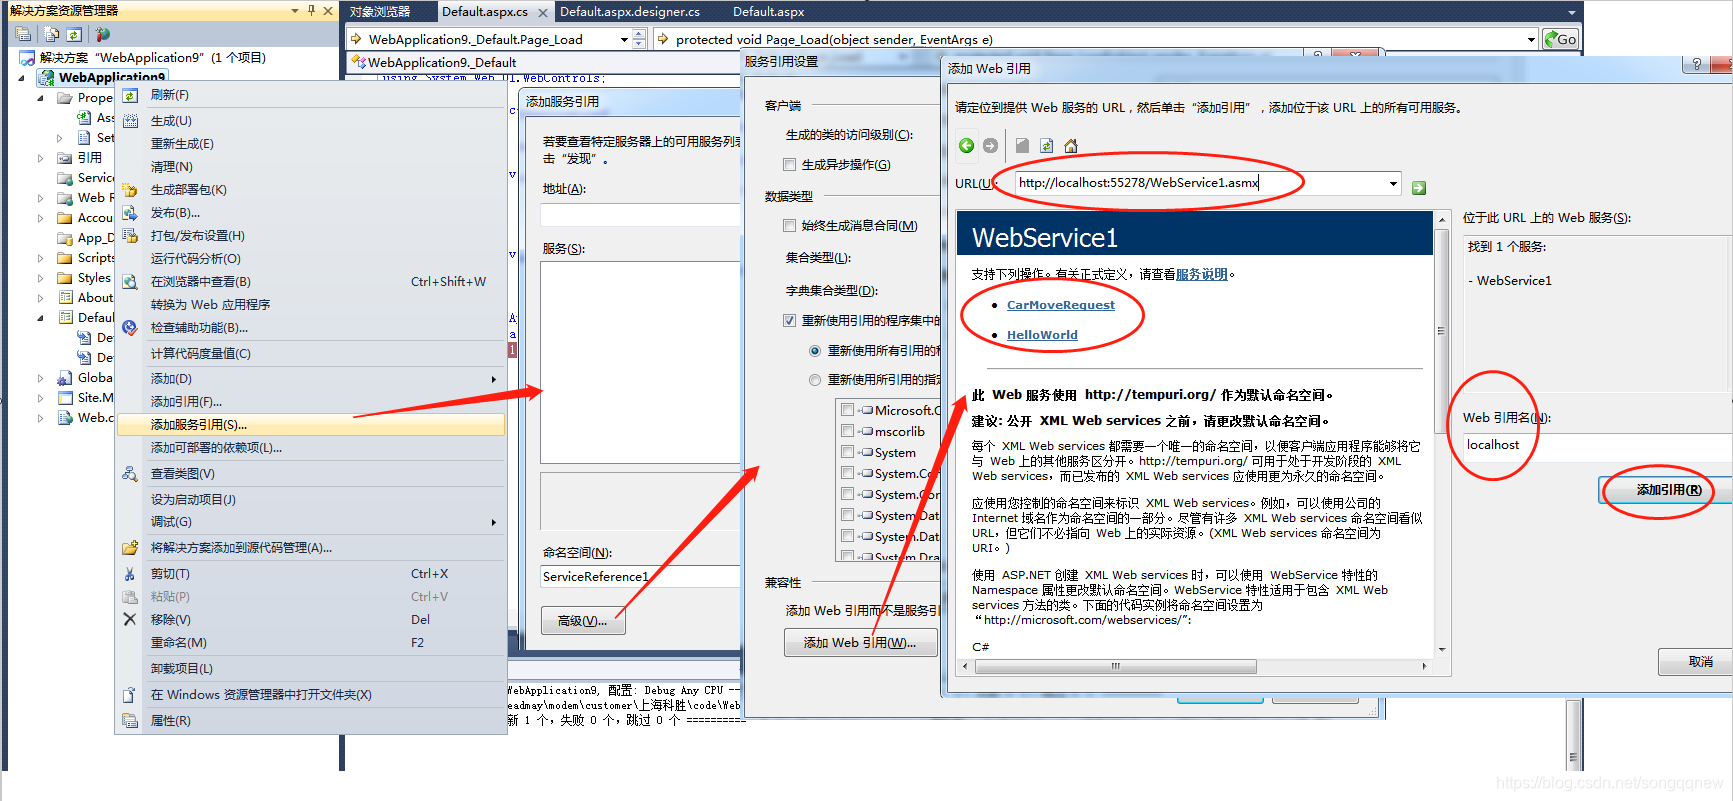
Task: Click the help question mark button
Action: (x=1695, y=64)
